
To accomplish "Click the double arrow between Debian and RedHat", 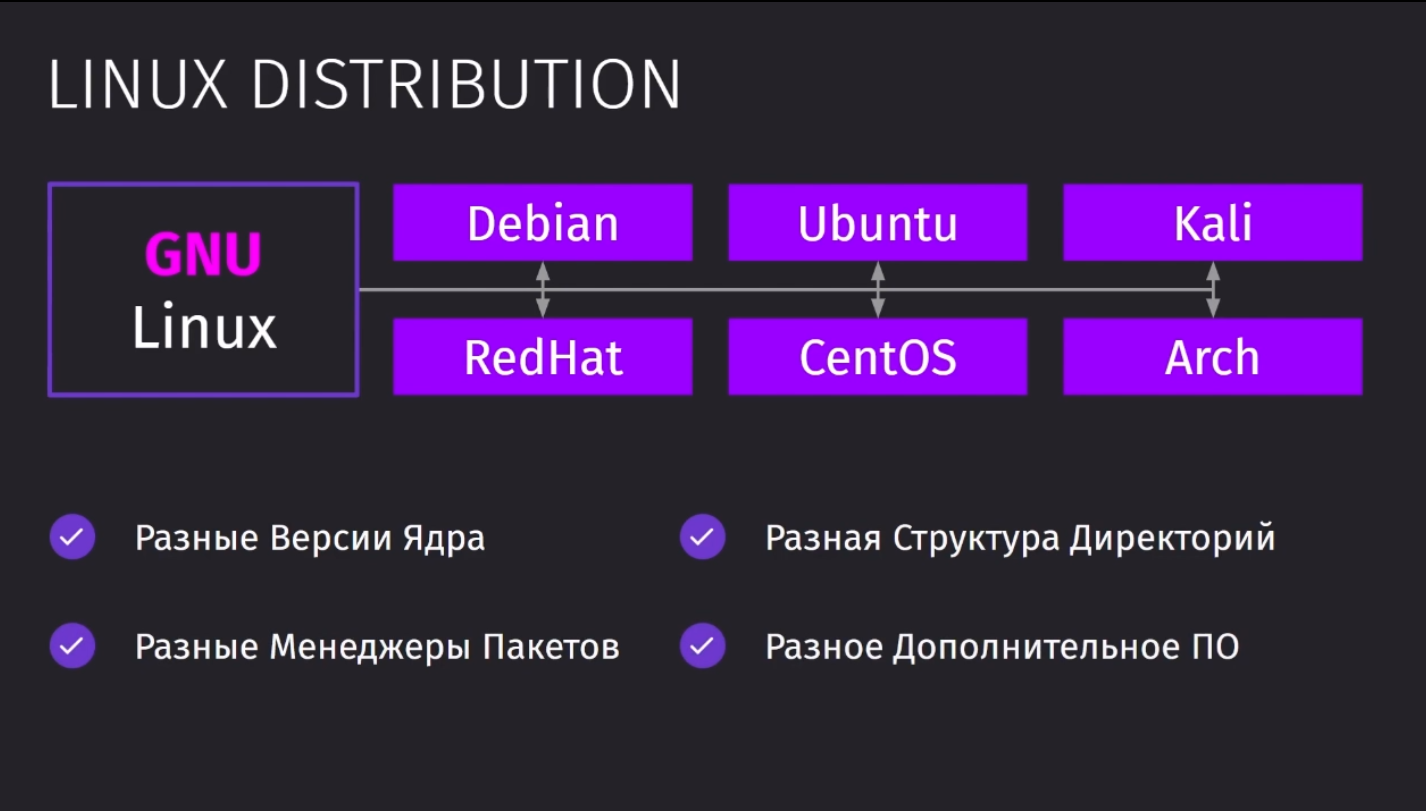I will [542, 290].
